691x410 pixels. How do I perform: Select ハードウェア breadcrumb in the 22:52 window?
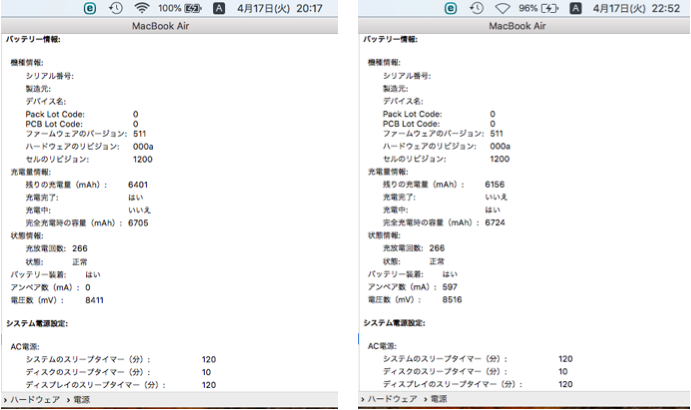(392, 399)
